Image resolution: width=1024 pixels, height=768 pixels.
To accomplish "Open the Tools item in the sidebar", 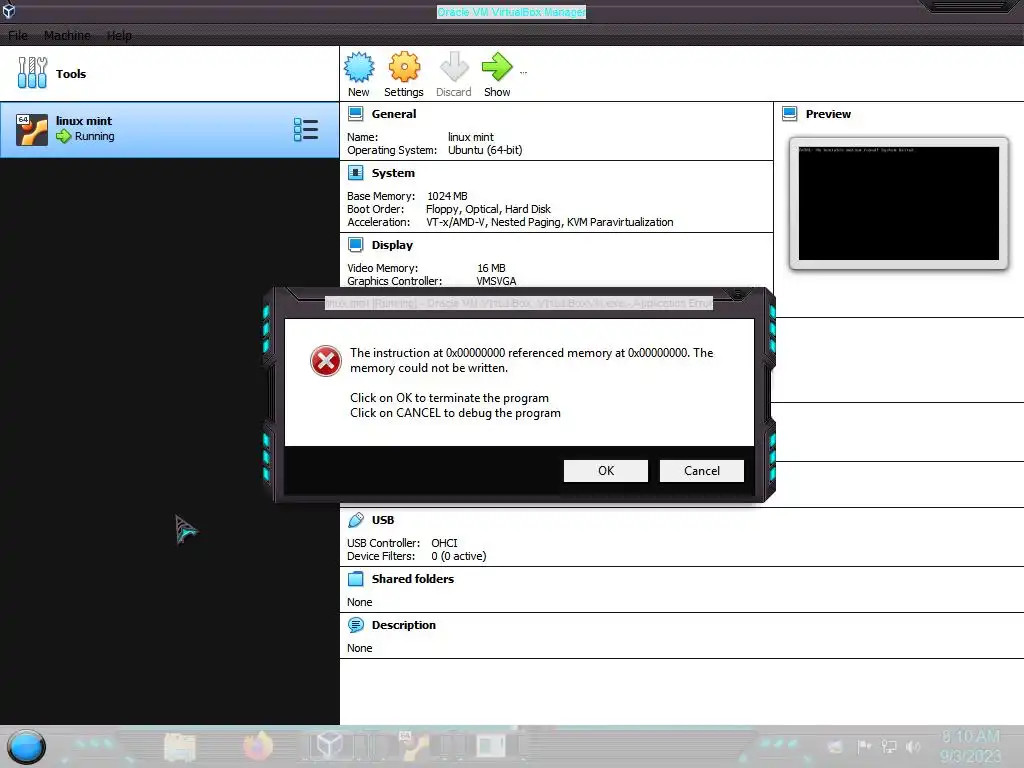I will coord(169,73).
